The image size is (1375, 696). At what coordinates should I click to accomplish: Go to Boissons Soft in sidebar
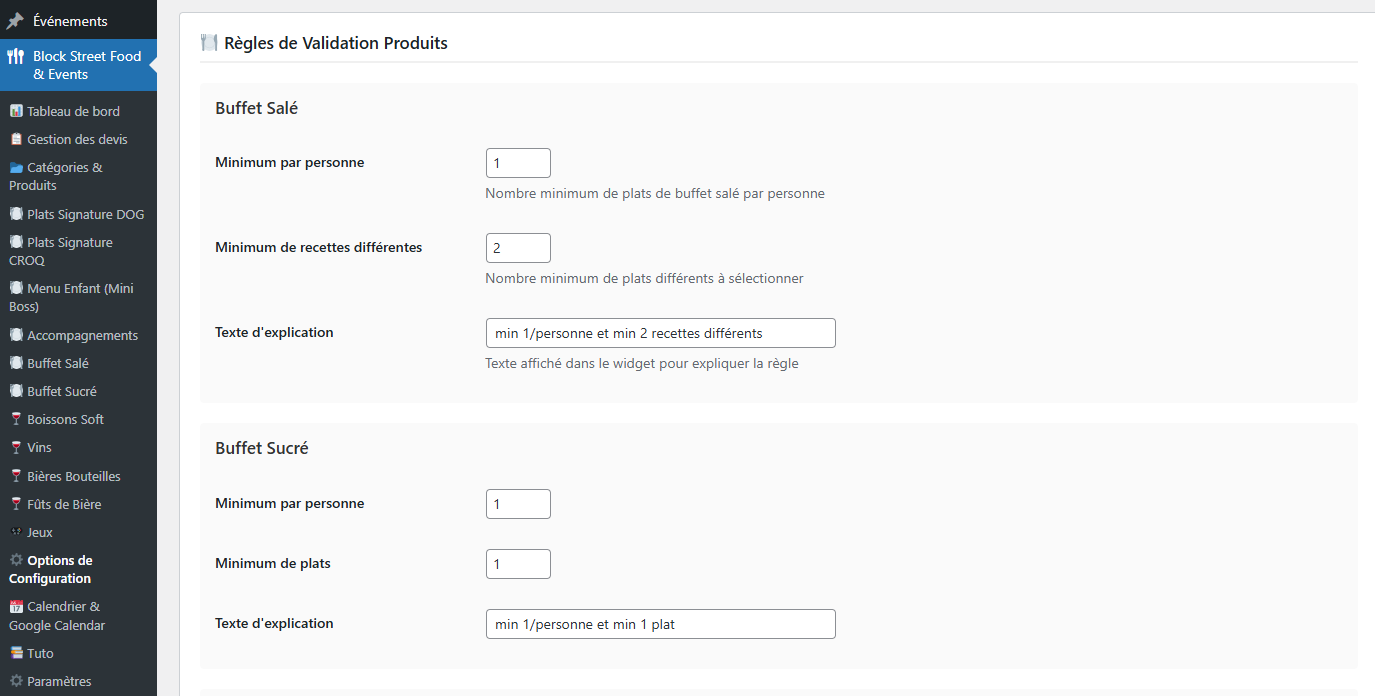65,420
